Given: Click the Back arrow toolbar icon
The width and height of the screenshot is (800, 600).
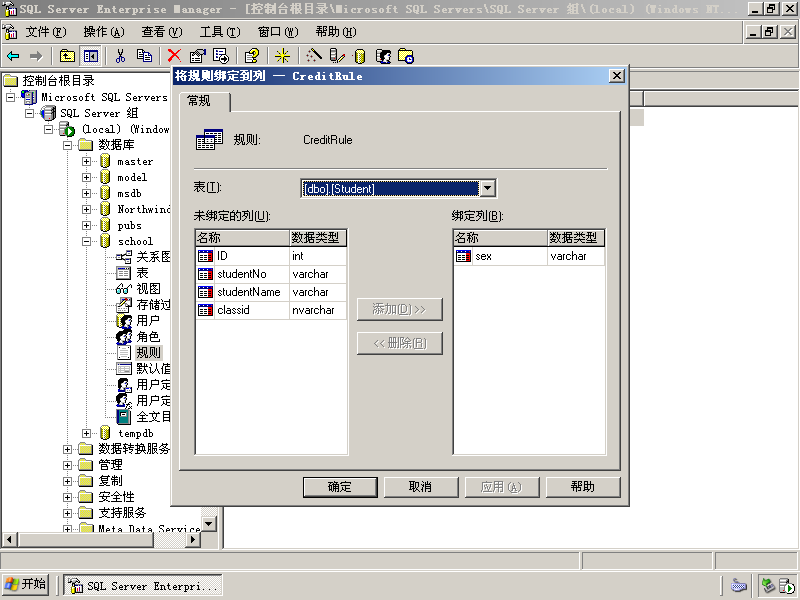Looking at the screenshot, I should pos(13,56).
